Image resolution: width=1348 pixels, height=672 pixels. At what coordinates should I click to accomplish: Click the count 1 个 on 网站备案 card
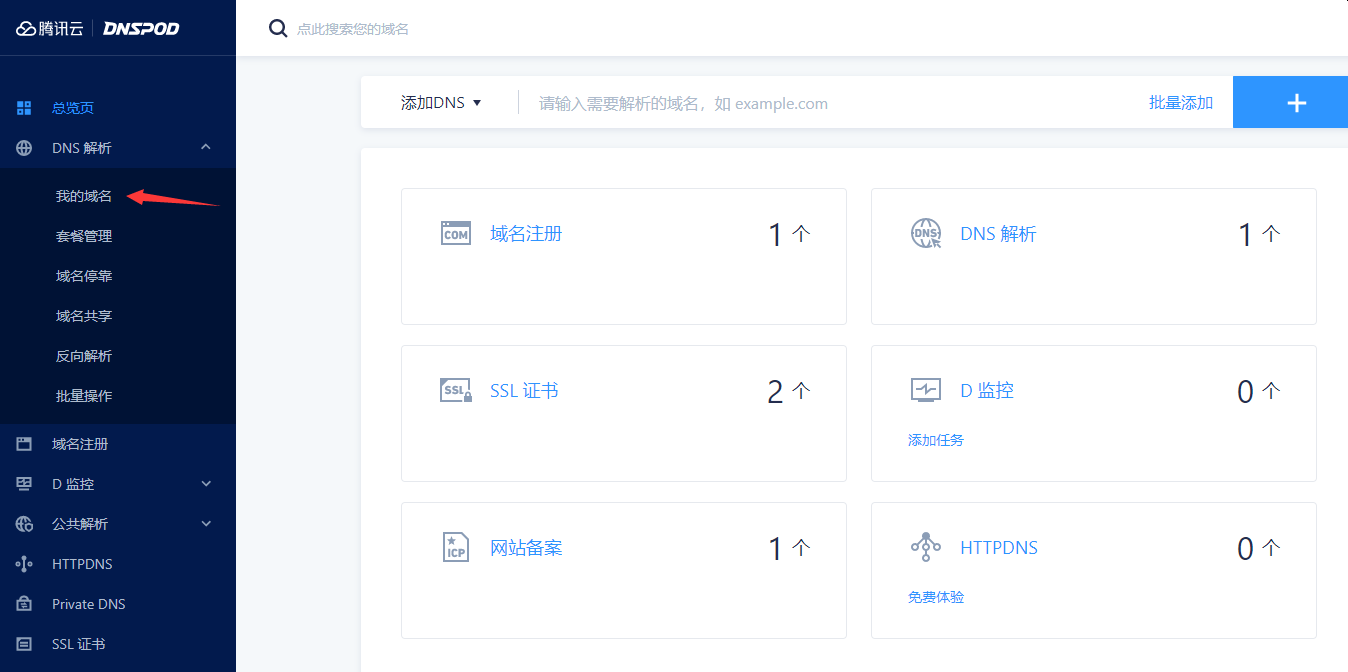[x=789, y=548]
